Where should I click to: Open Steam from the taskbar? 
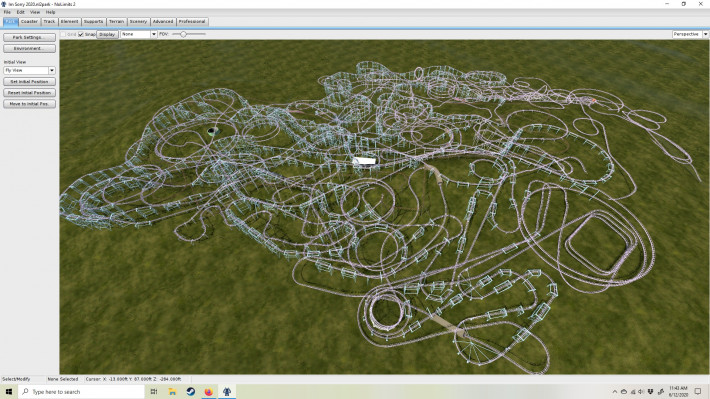click(191, 392)
